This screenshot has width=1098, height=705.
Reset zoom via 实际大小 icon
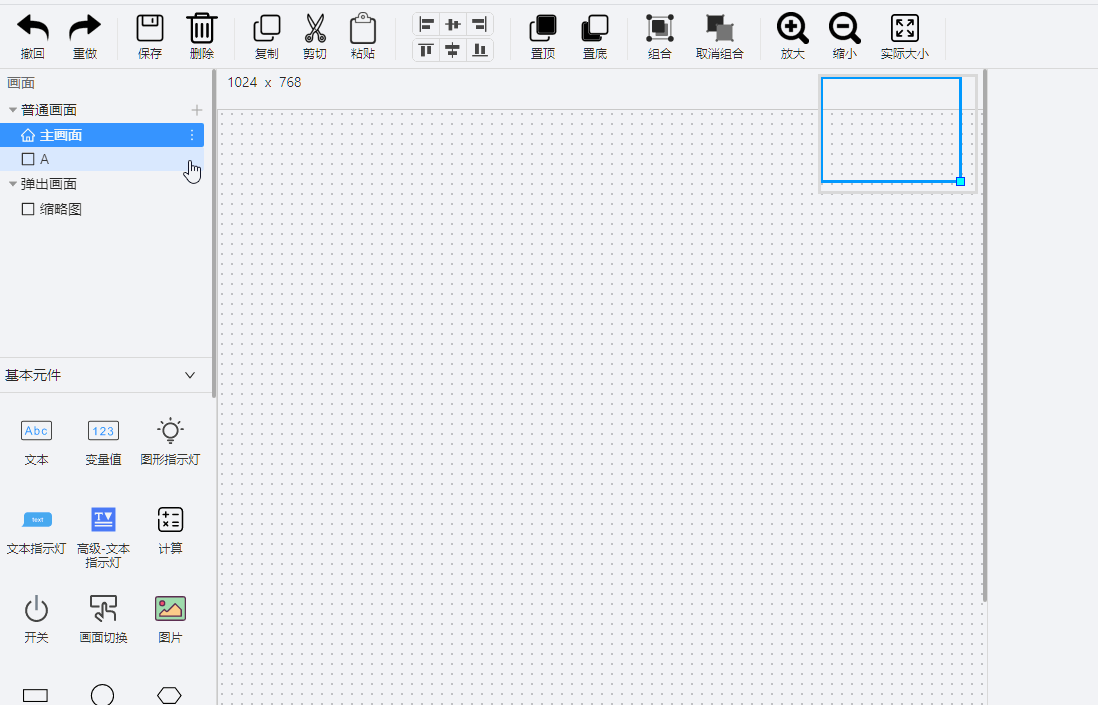click(x=904, y=29)
